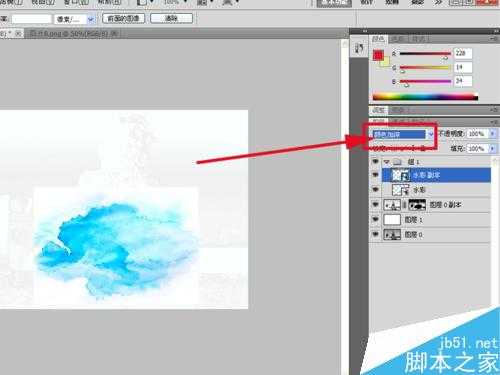Click the 图层 1 white thumbnail

click(x=392, y=220)
